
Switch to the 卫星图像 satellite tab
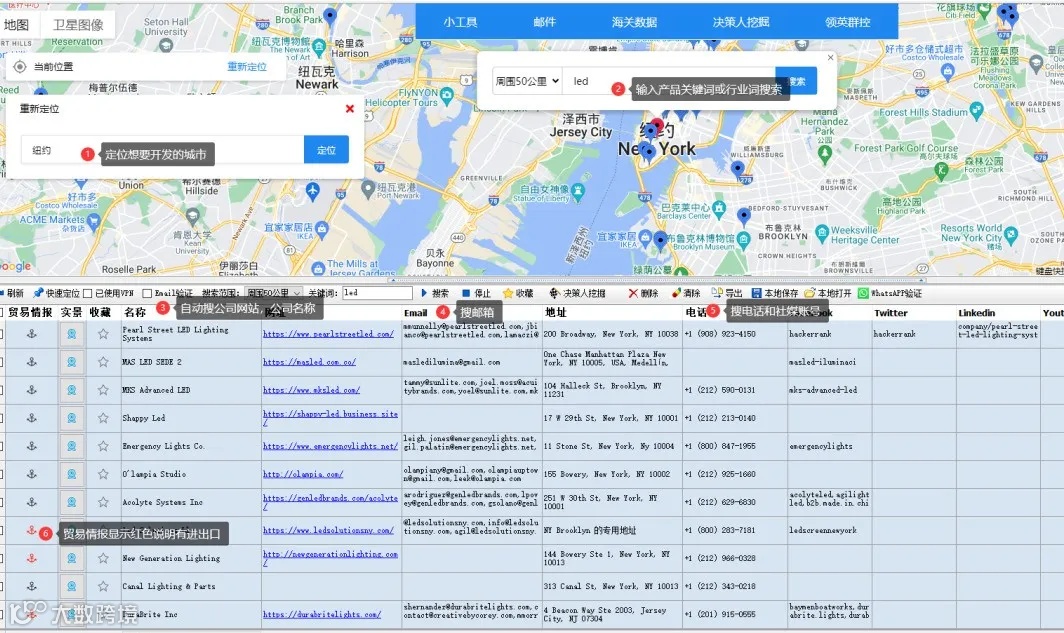pos(78,24)
